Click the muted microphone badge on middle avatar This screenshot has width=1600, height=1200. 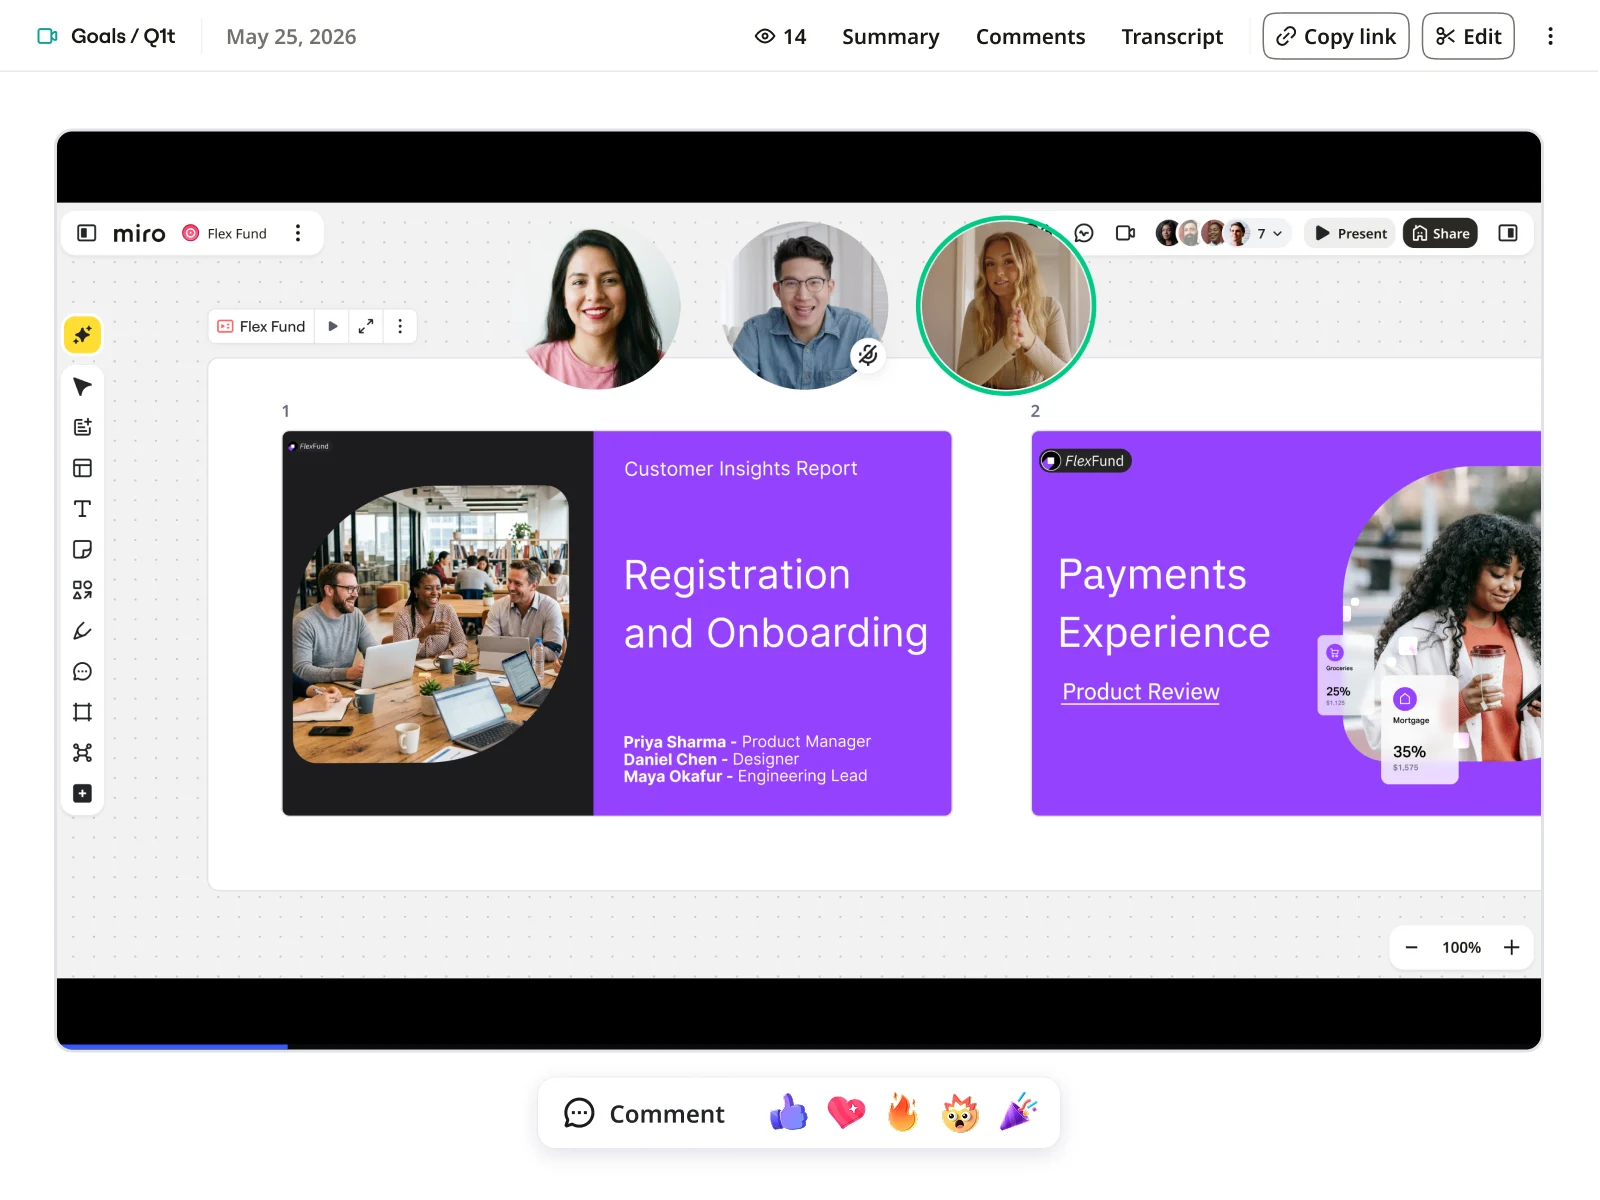pyautogui.click(x=868, y=354)
